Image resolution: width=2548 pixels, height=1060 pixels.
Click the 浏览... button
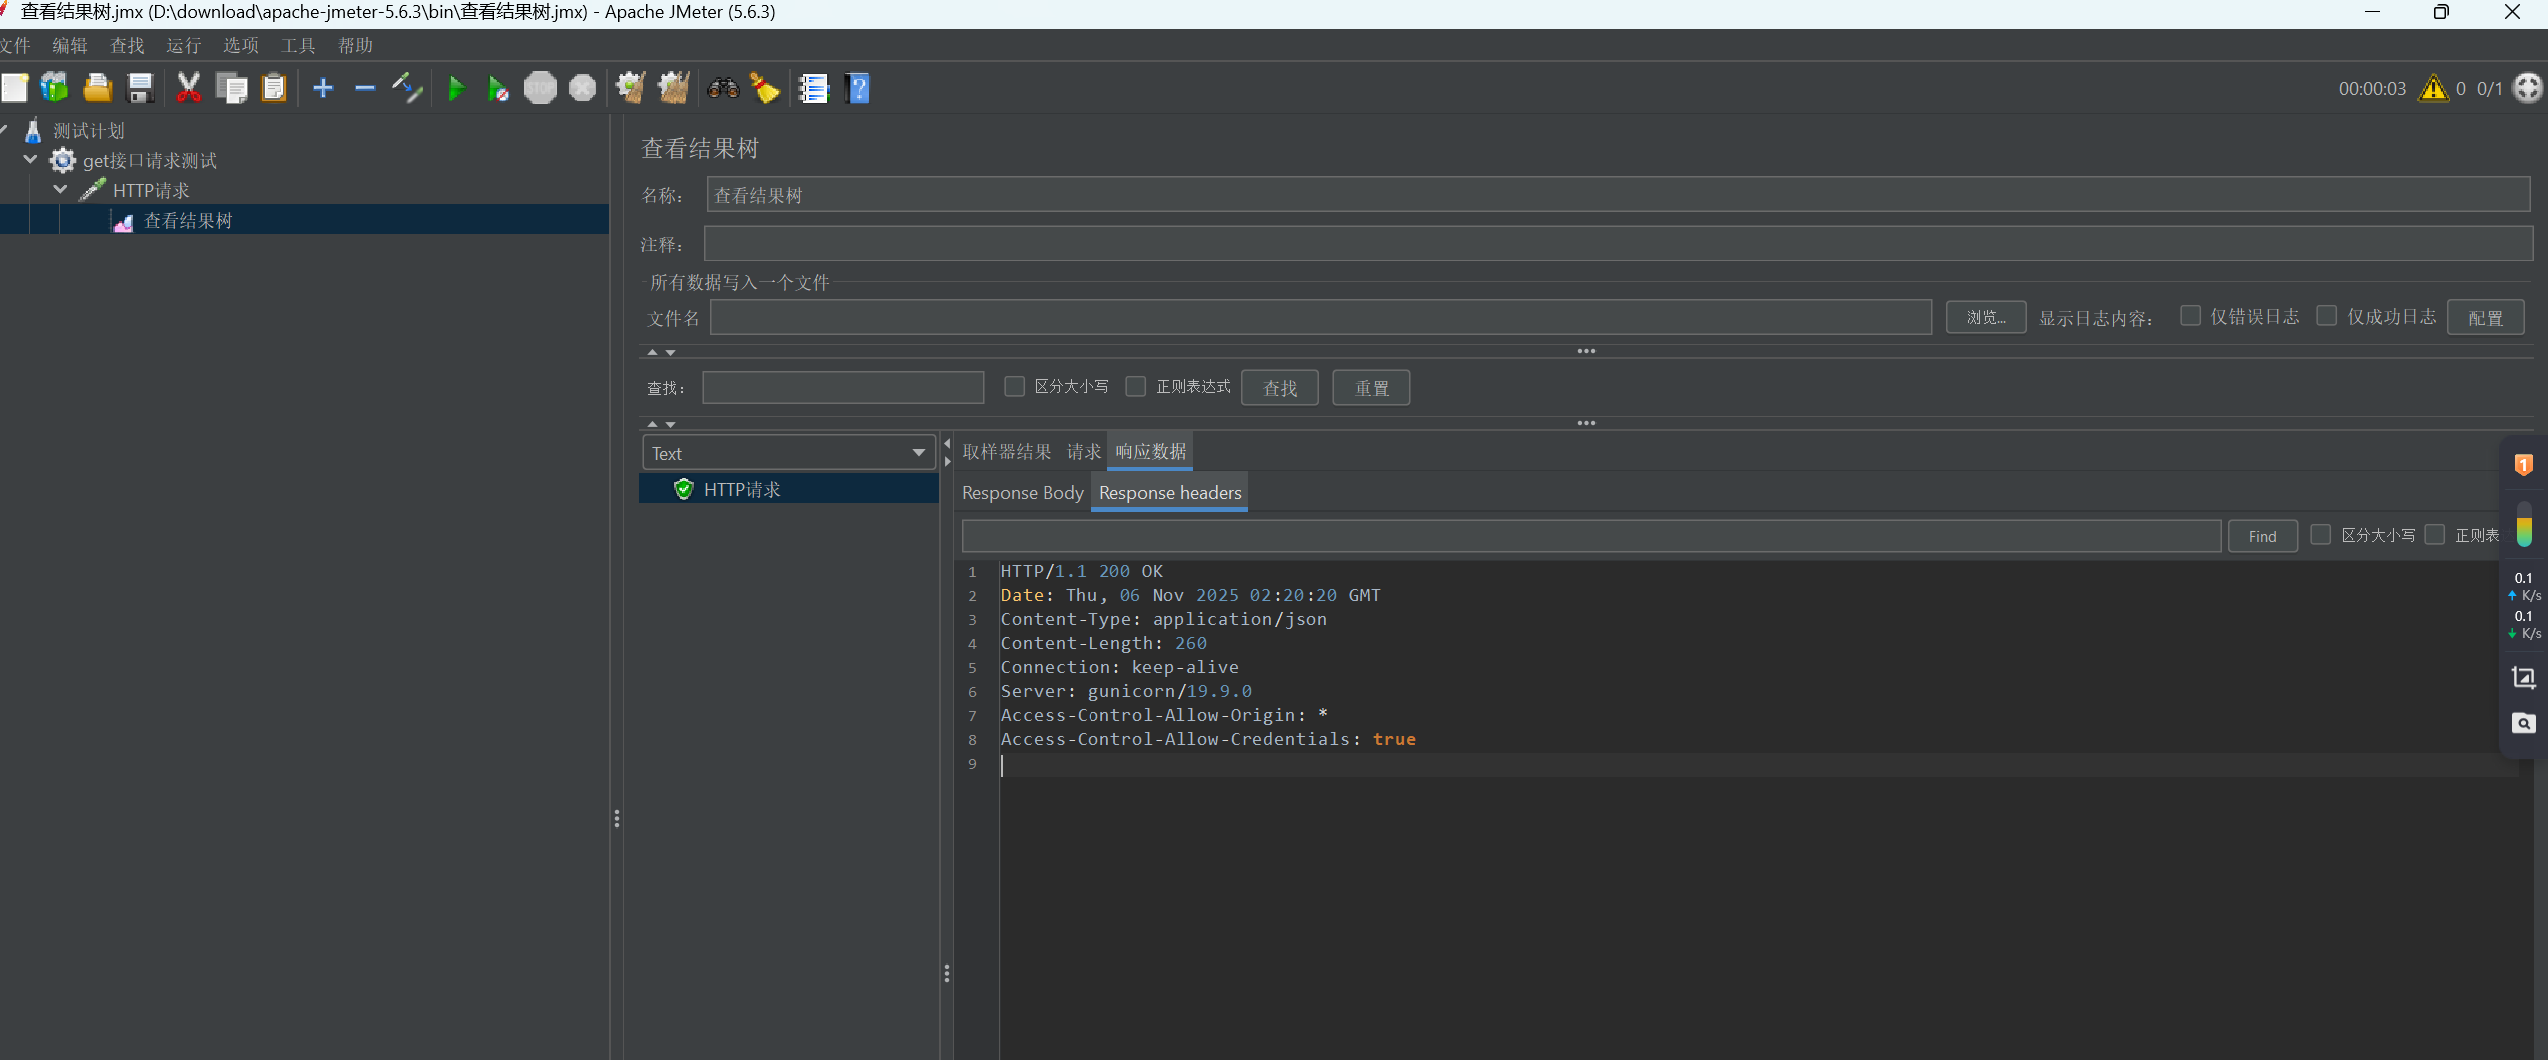(1986, 317)
